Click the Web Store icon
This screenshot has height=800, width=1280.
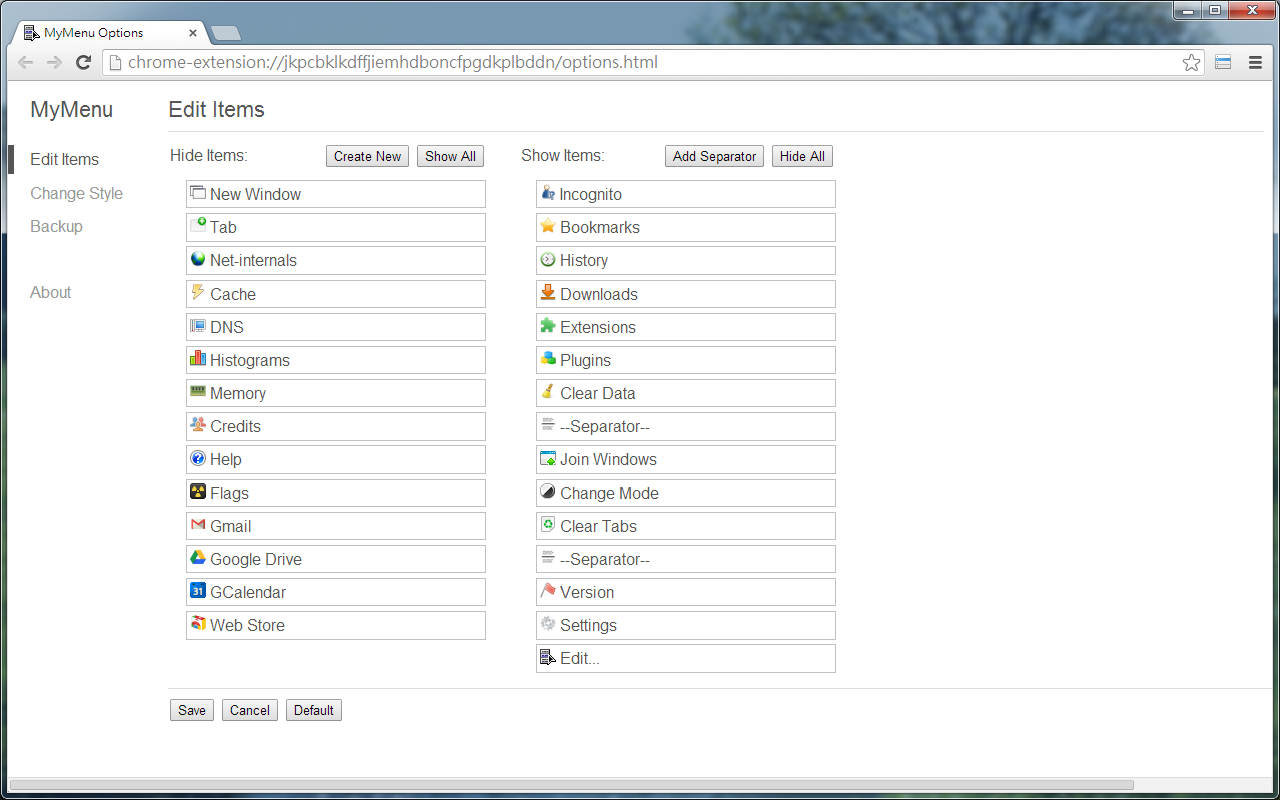[x=198, y=624]
